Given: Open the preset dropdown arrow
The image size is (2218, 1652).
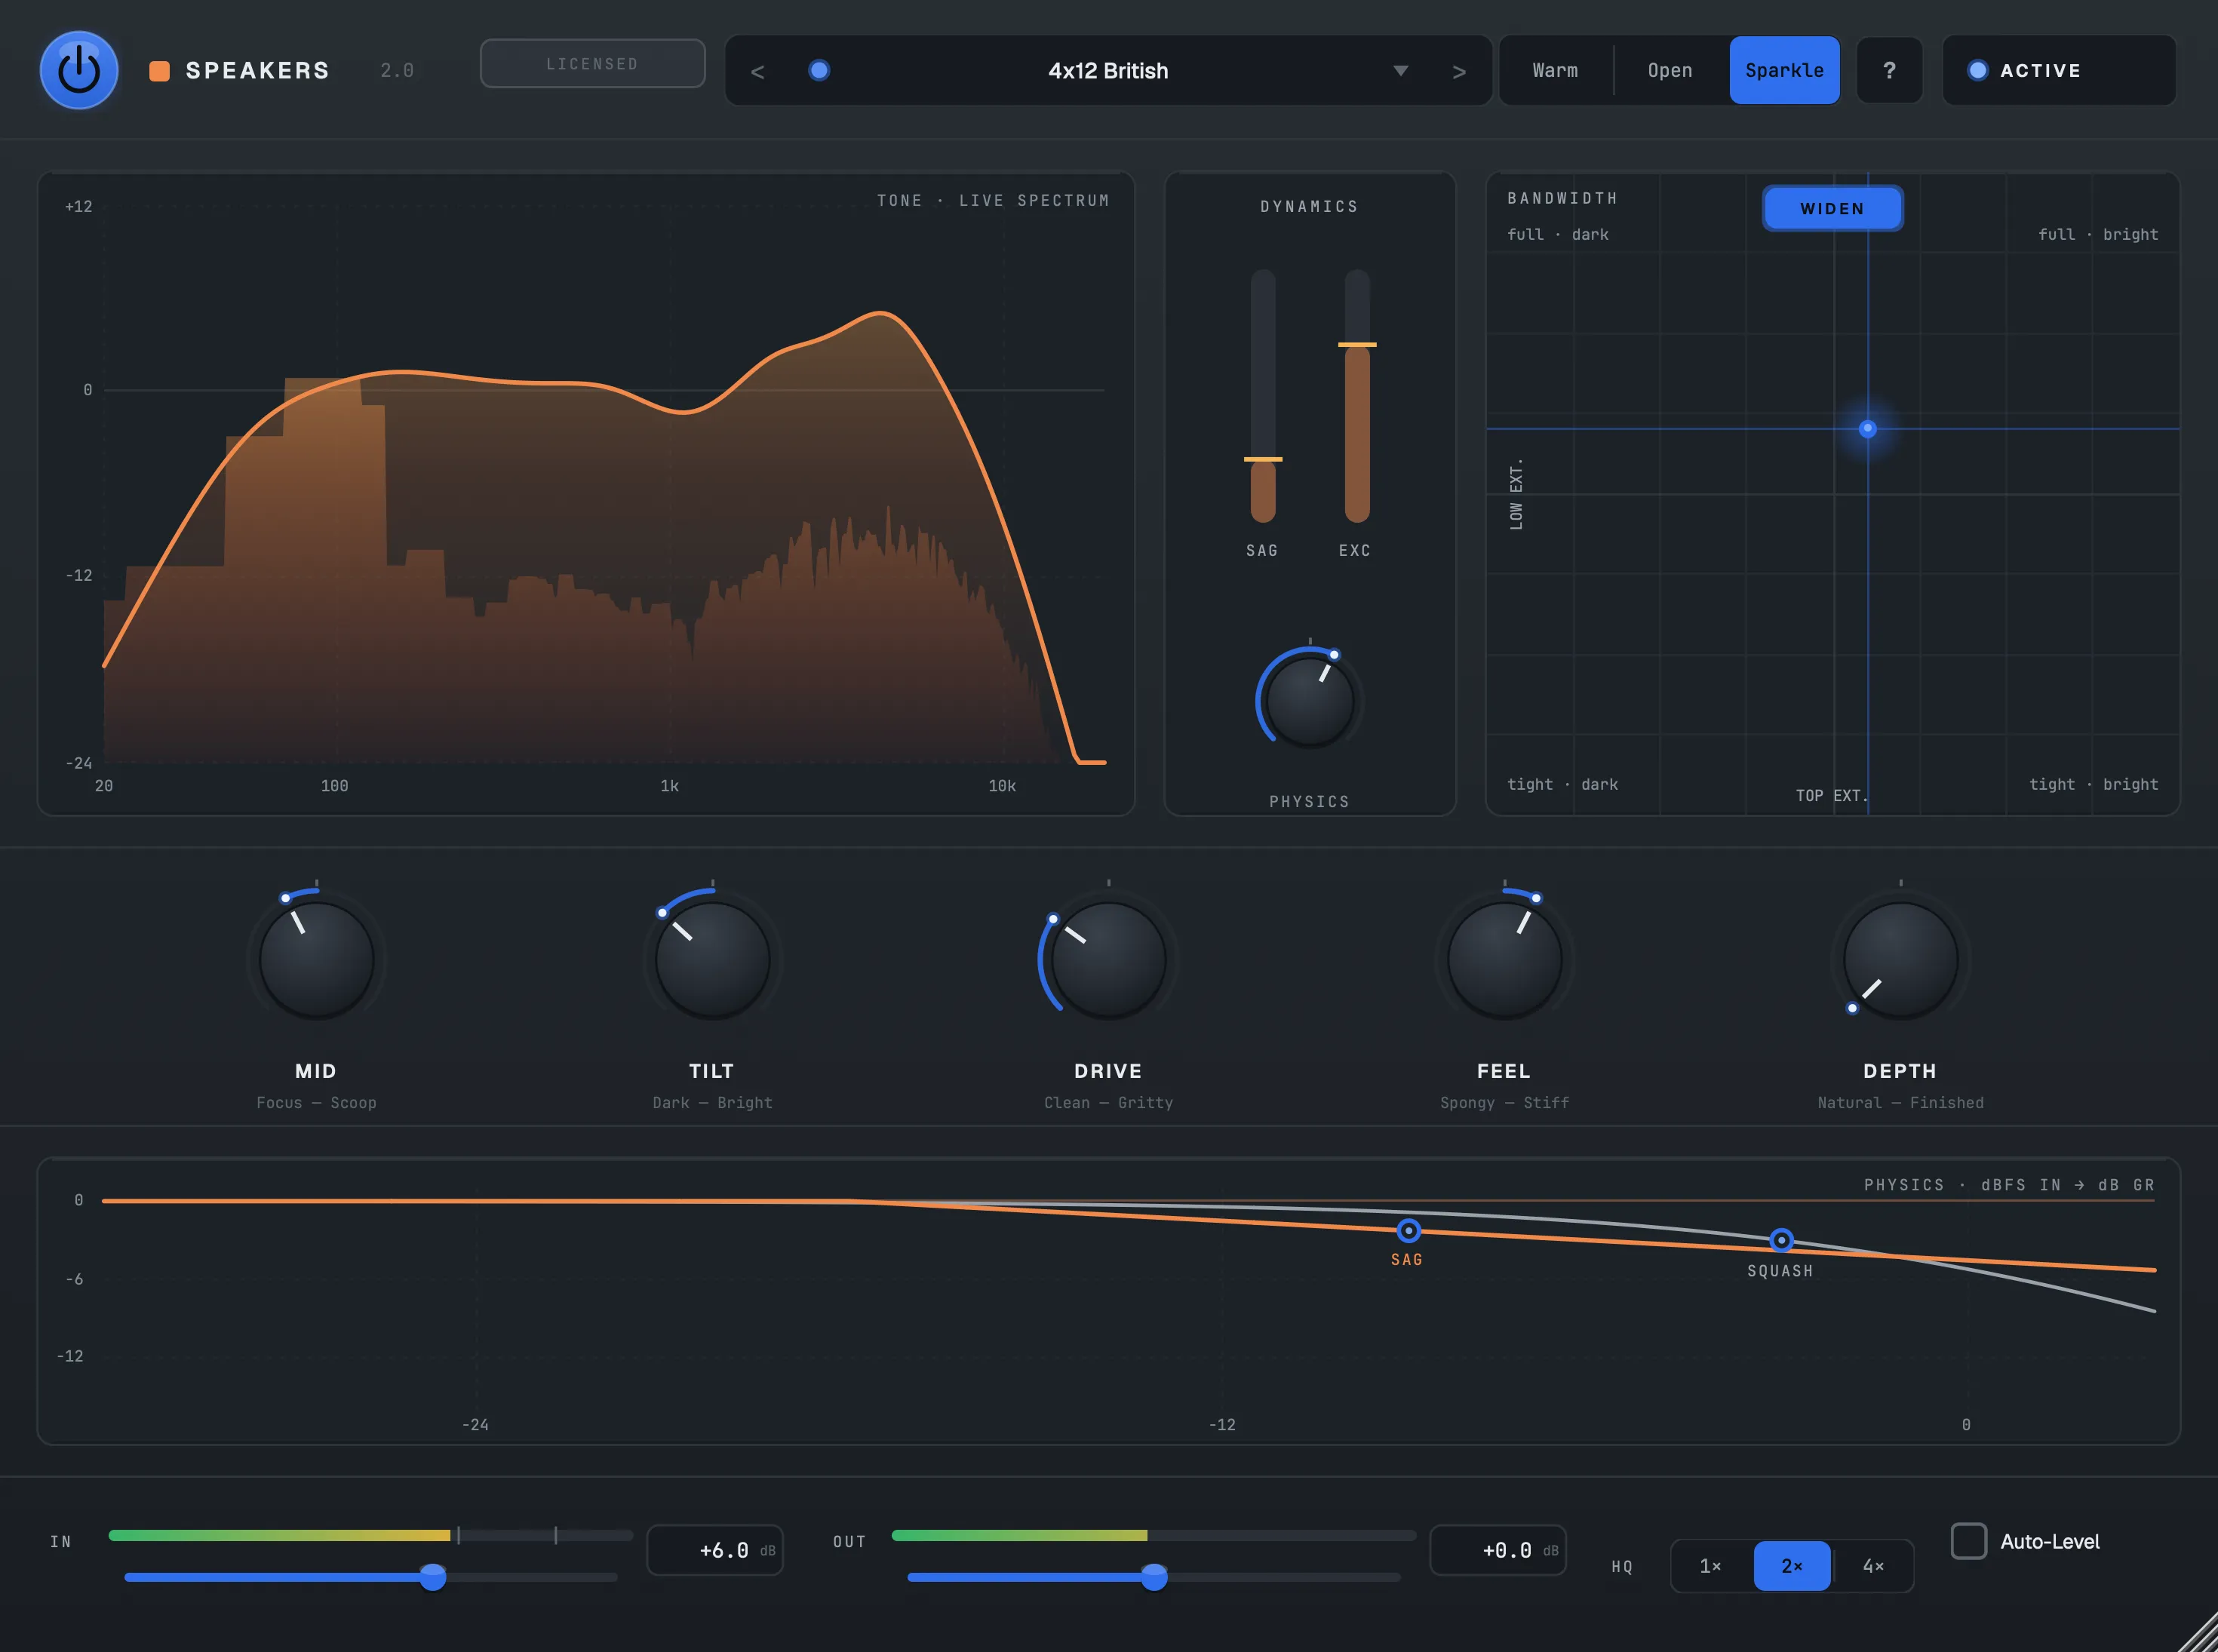Looking at the screenshot, I should tap(1401, 71).
